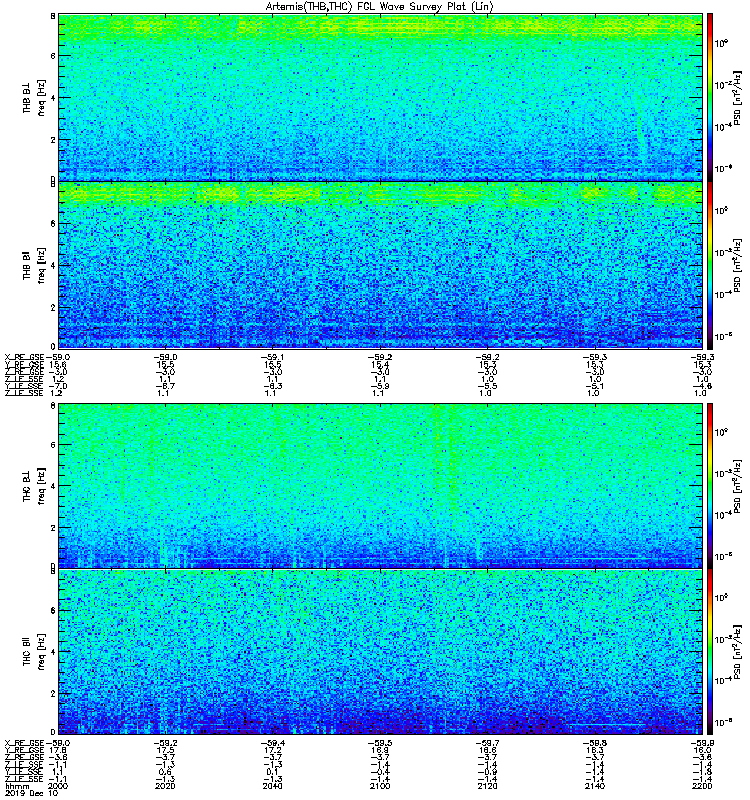Click the date label '2019 Dec 10'

pyautogui.click(x=31, y=793)
